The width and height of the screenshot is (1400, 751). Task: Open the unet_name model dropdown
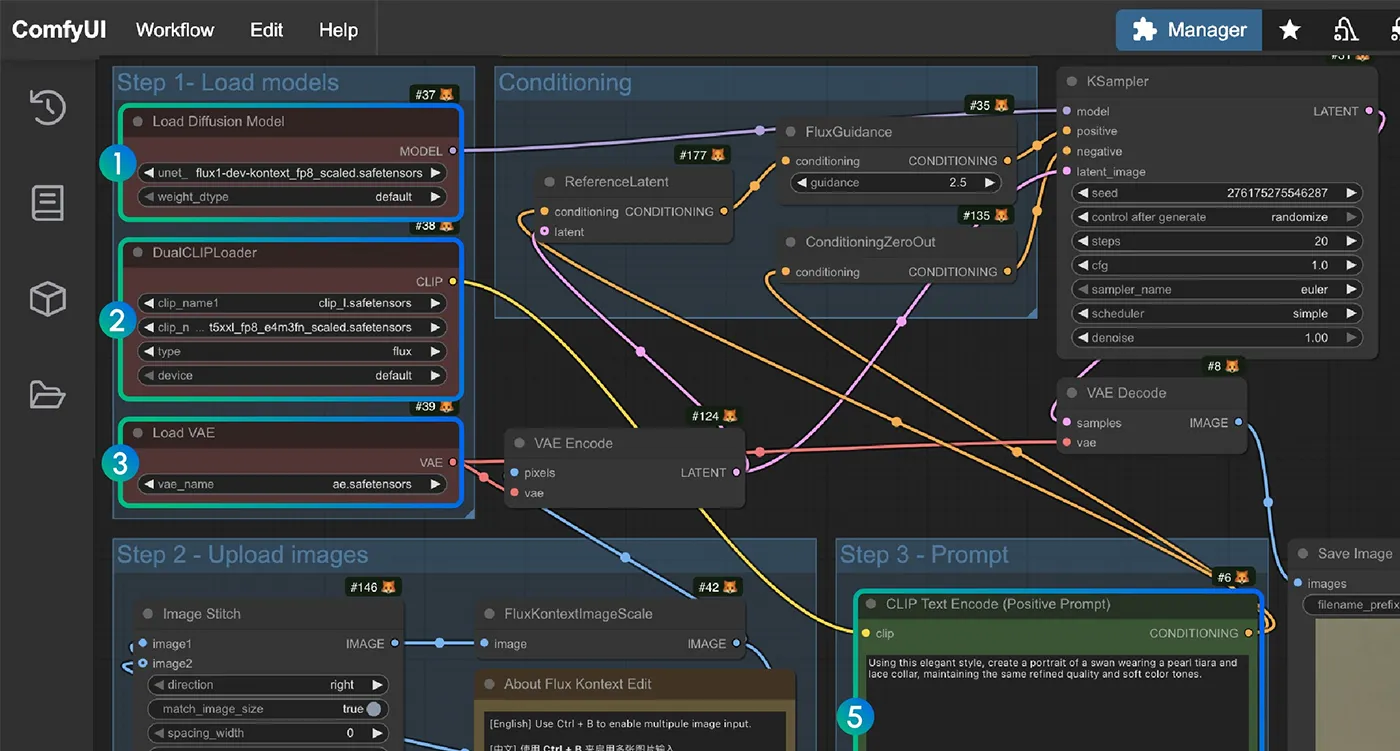291,173
